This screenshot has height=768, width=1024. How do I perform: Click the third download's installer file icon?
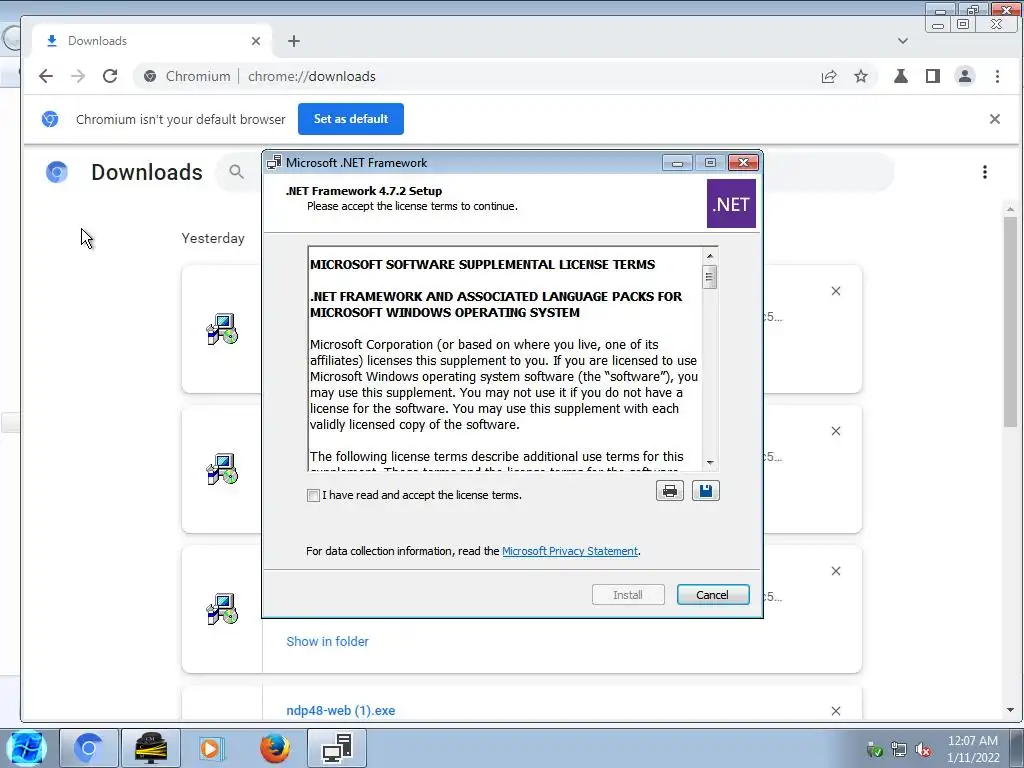point(222,609)
